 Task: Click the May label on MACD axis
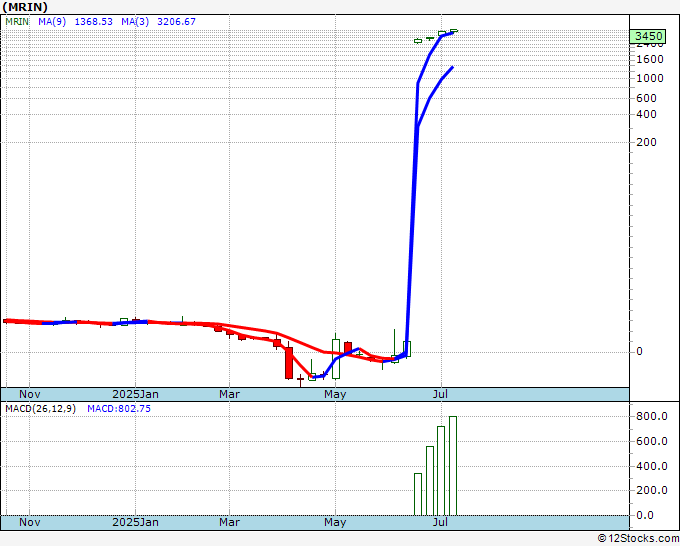(x=335, y=522)
